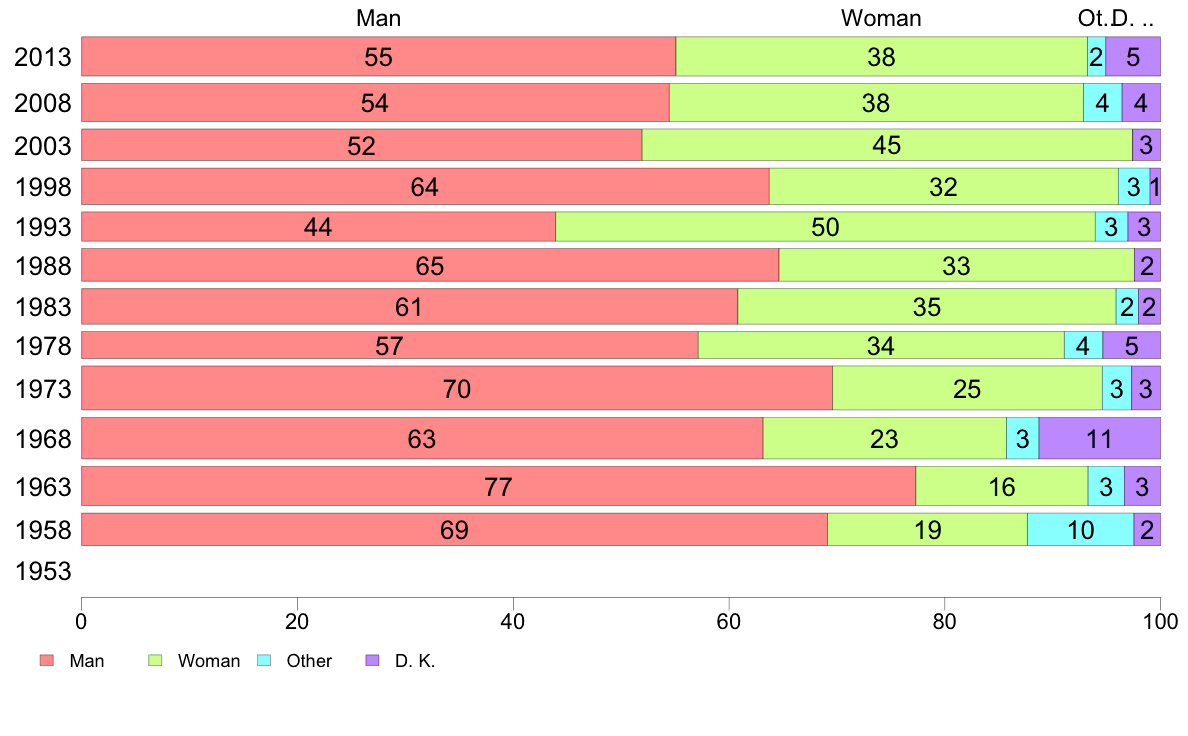The height and width of the screenshot is (736, 1188).
Task: Click the red Man legend swatch
Action: [x=46, y=661]
